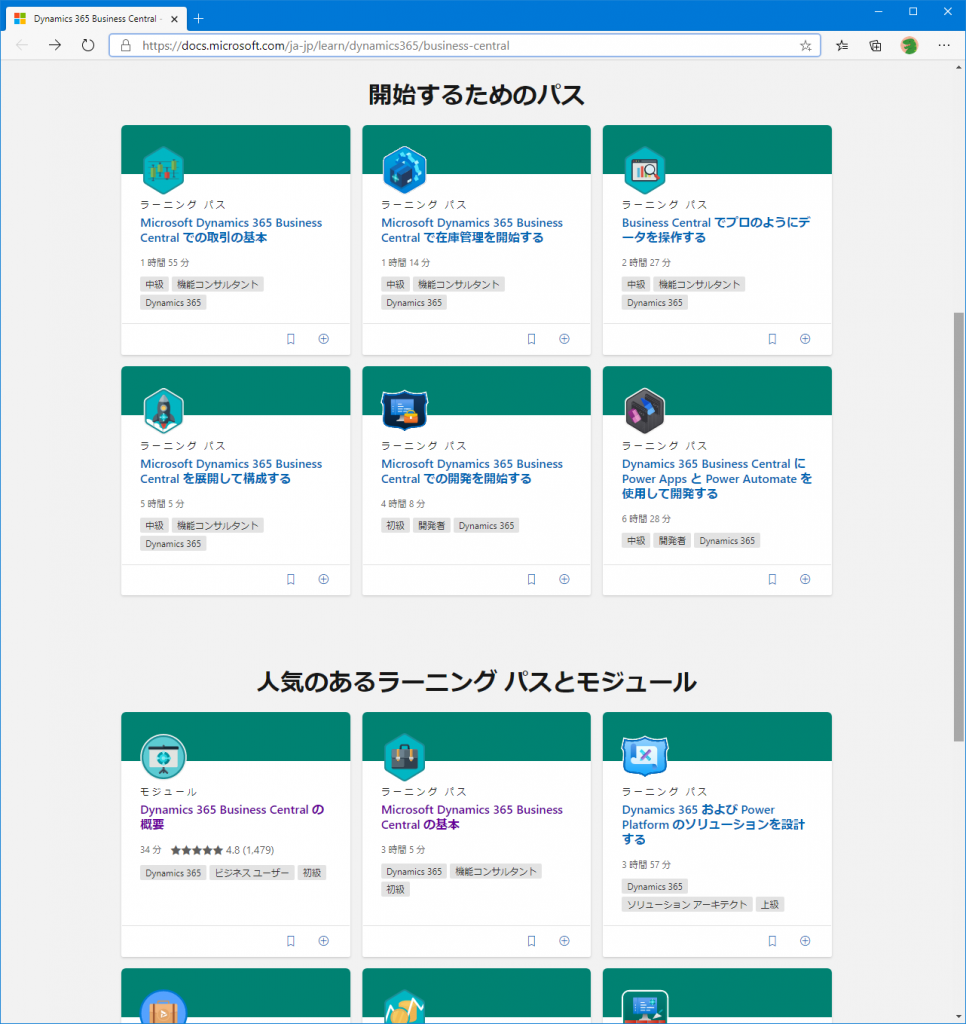Add 開発を開始する card to collection
This screenshot has height=1024, width=966.
[x=564, y=579]
